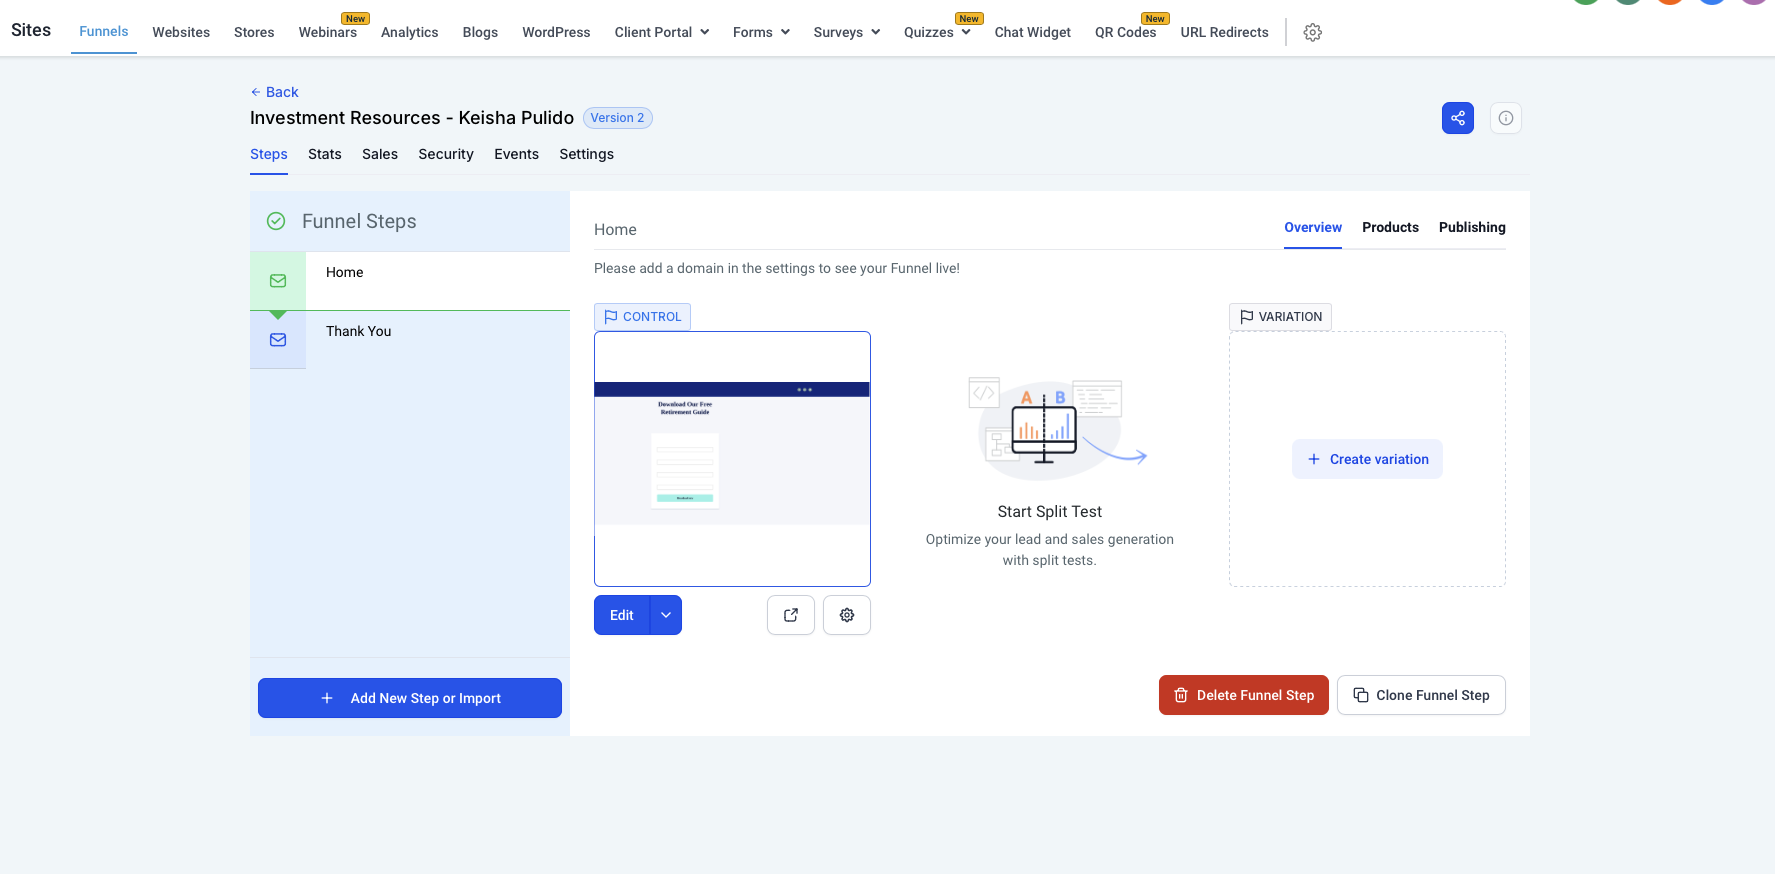Click the Version 2 badge
Viewport: 1775px width, 874px height.
pos(617,118)
